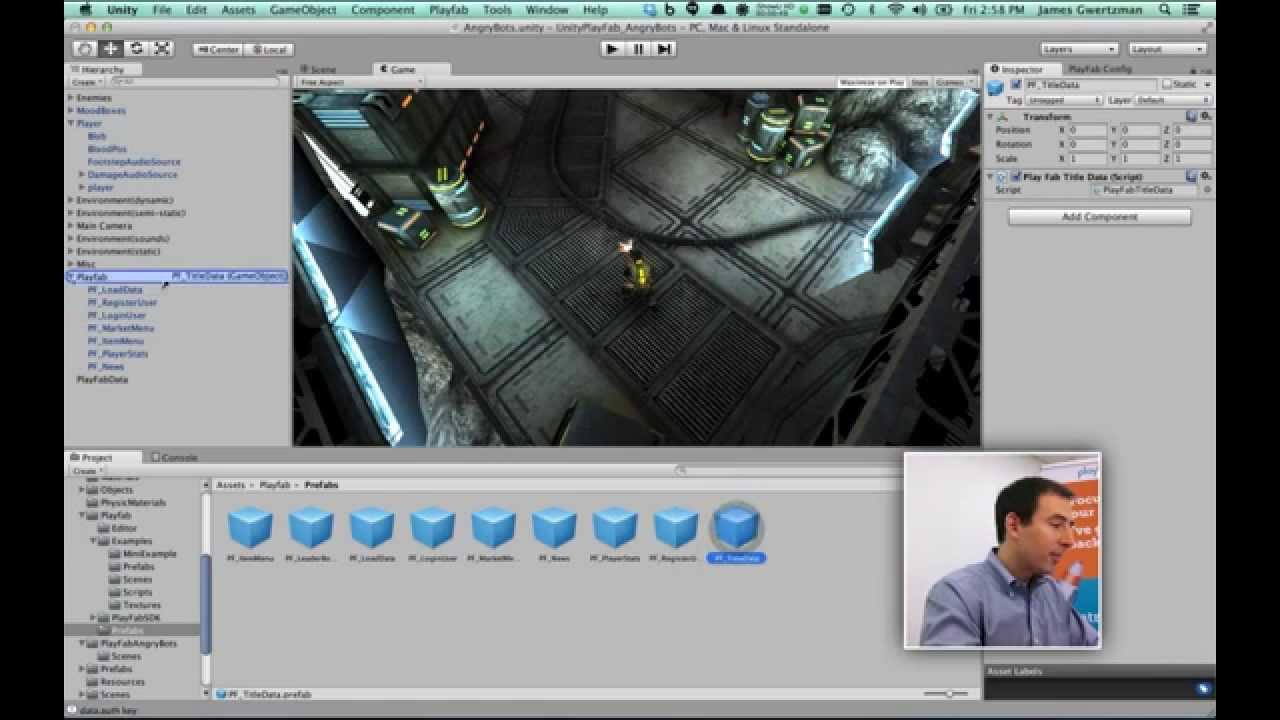This screenshot has height=720, width=1280.
Task: Collapse the Play Fab Title Data component foldout
Action: tap(991, 176)
